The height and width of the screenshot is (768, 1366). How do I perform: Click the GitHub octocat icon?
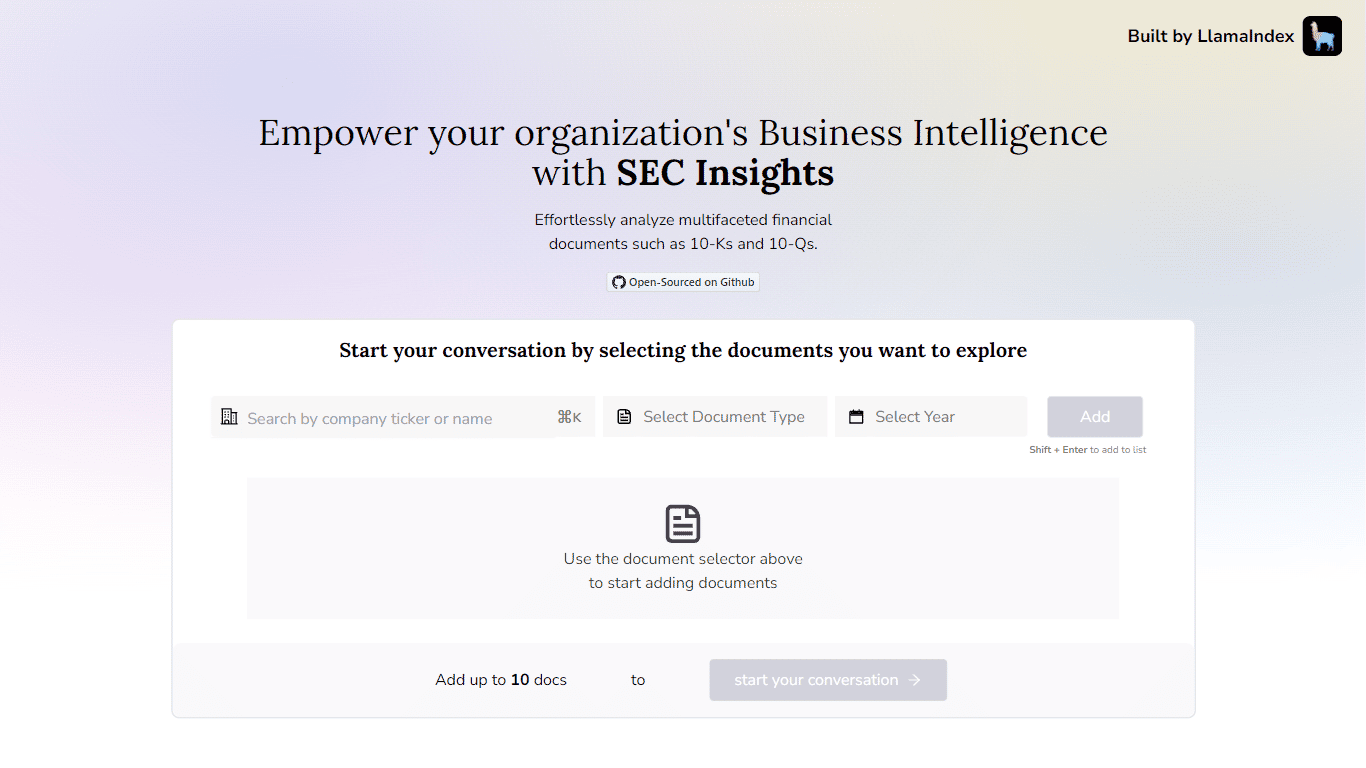pos(619,283)
